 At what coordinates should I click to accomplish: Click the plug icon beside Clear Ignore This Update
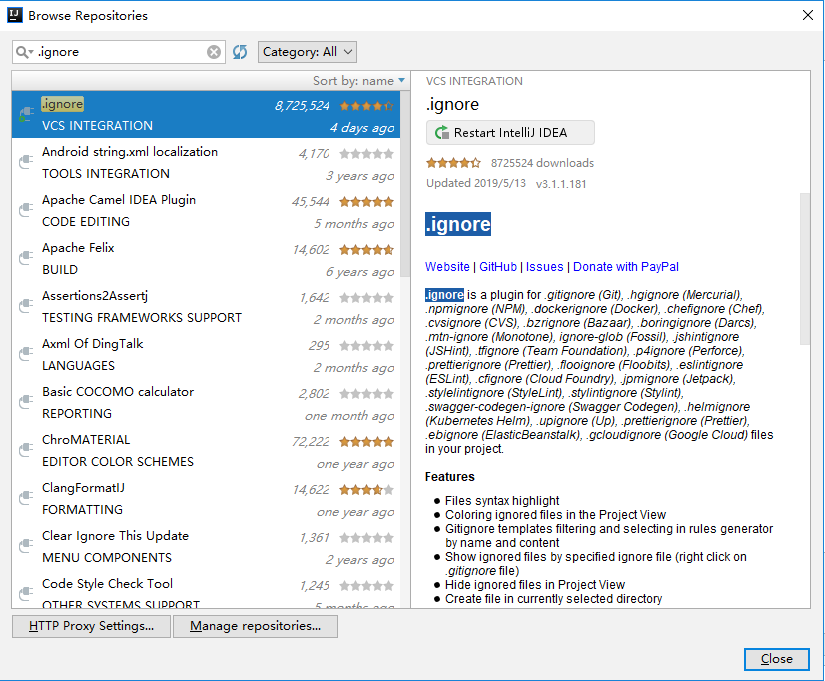(x=26, y=546)
